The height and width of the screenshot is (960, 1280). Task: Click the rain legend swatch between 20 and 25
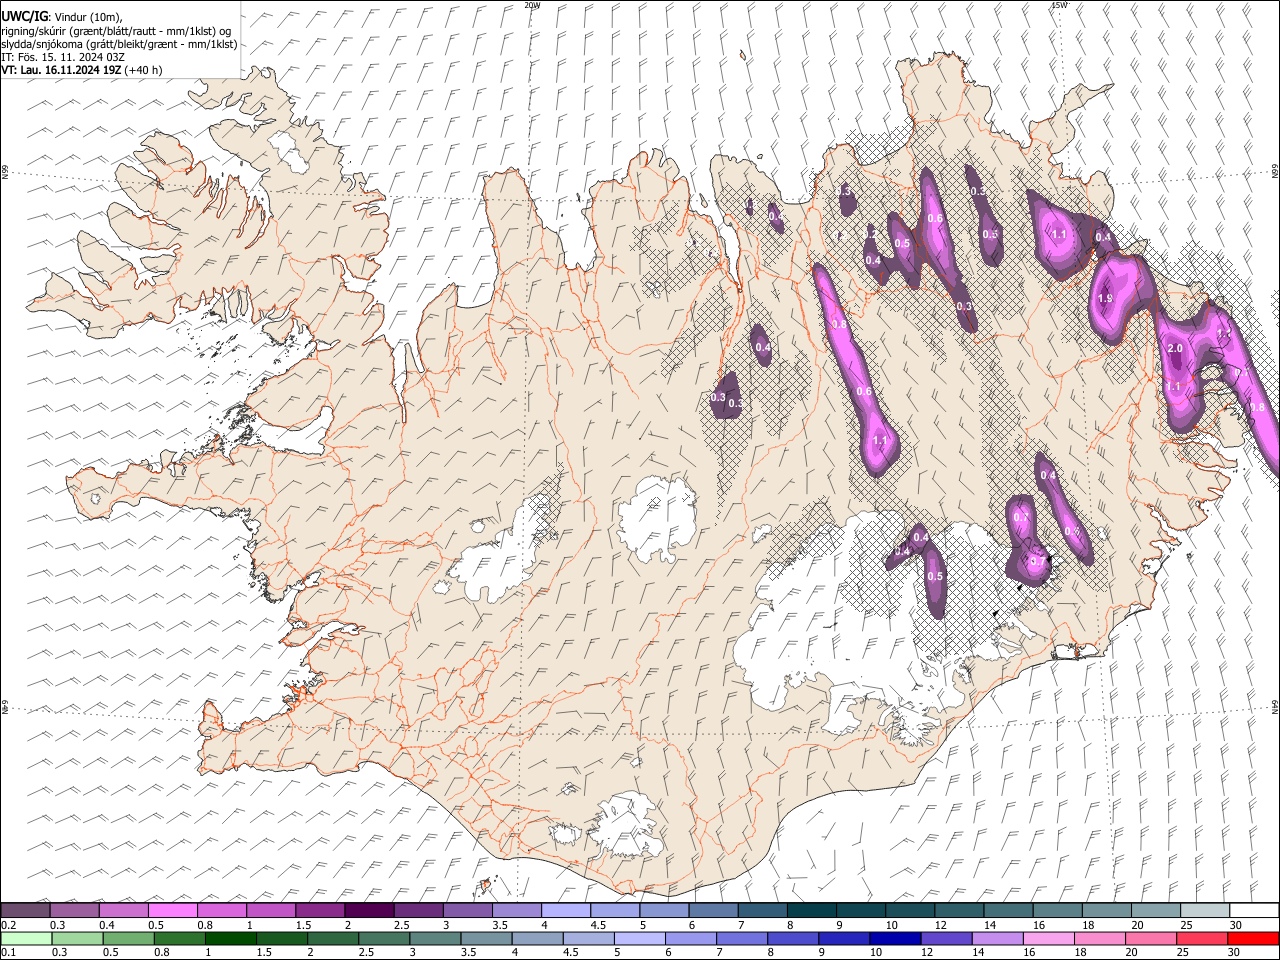pyautogui.click(x=1151, y=938)
